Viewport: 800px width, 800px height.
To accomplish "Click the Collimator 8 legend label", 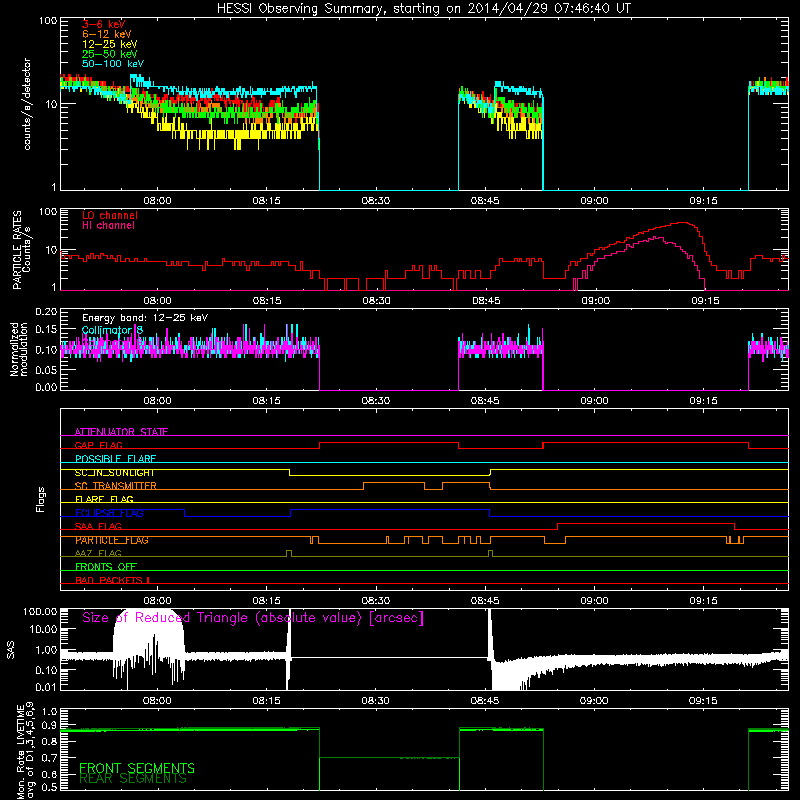I will coord(112,330).
